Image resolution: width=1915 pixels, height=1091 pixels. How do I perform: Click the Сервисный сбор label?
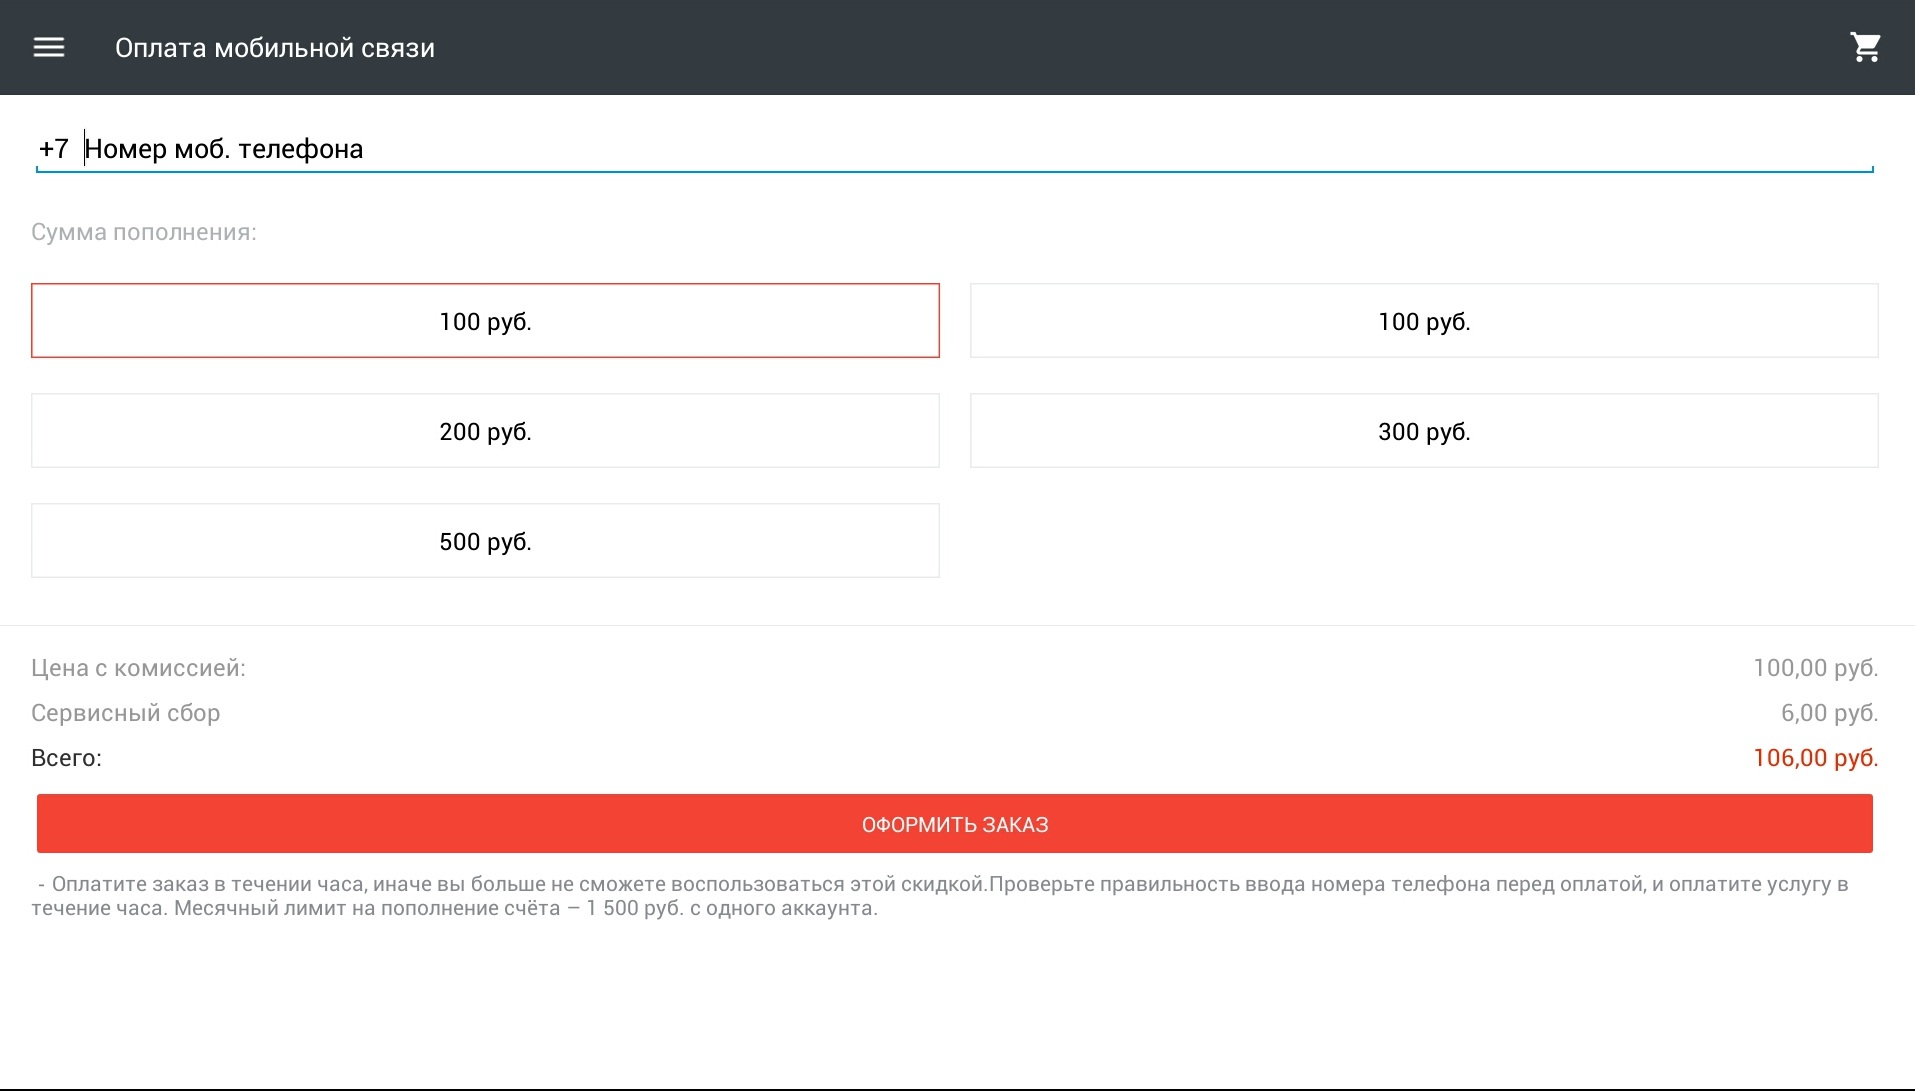pos(126,713)
